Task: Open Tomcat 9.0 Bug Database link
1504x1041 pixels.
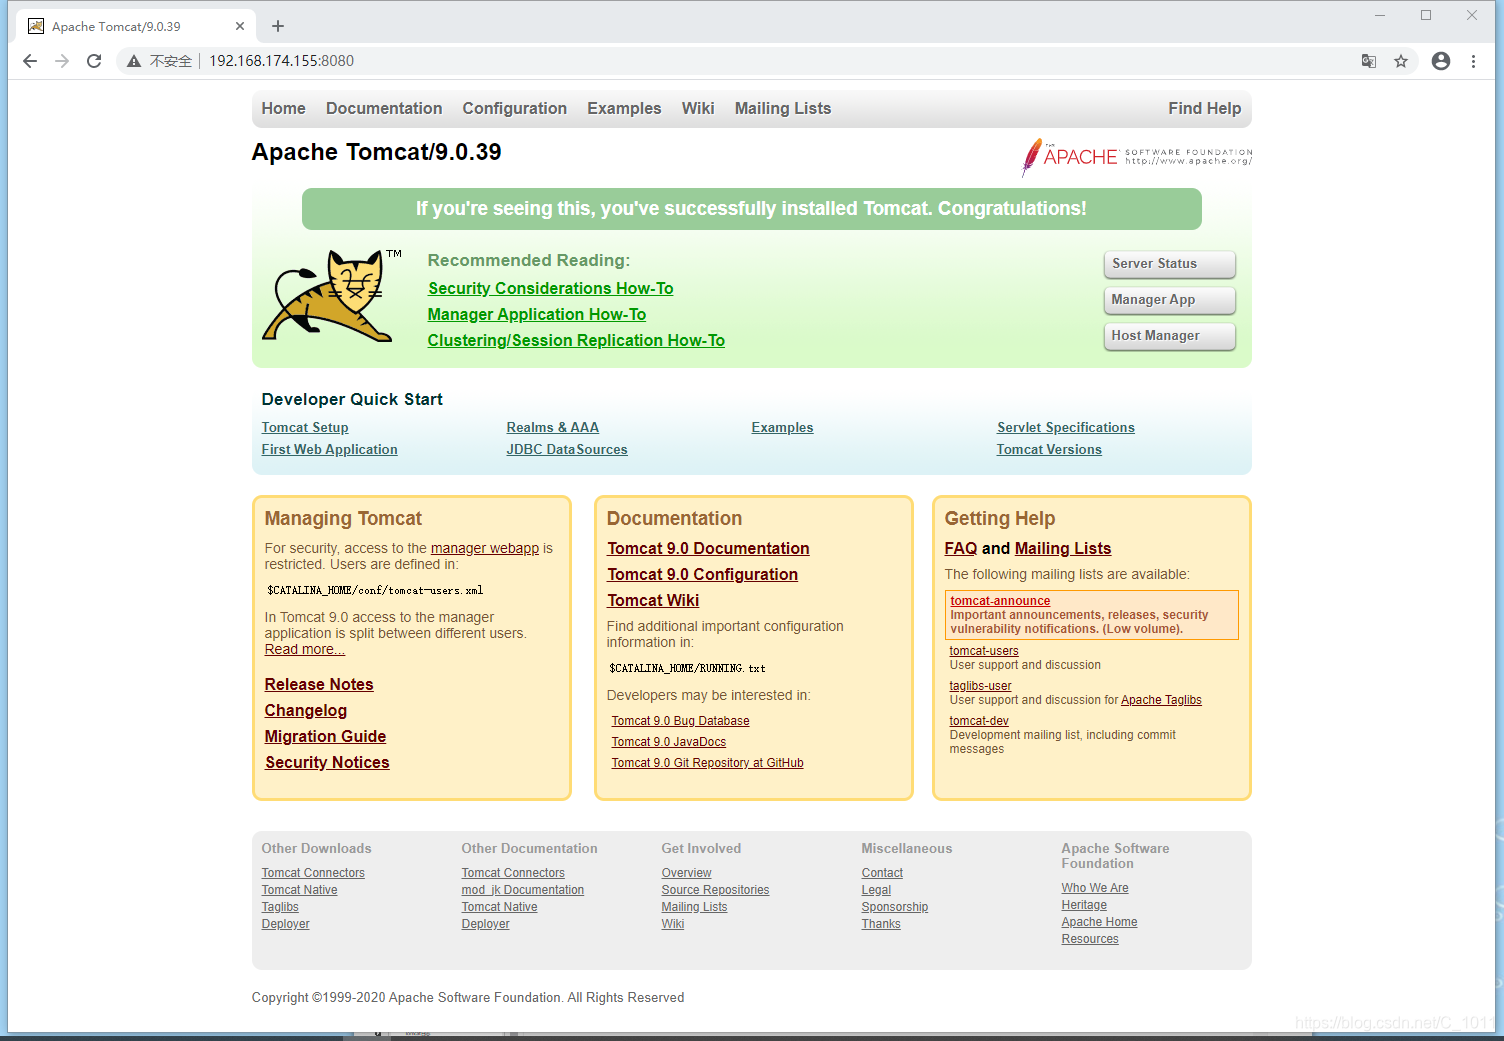Action: coord(681,721)
